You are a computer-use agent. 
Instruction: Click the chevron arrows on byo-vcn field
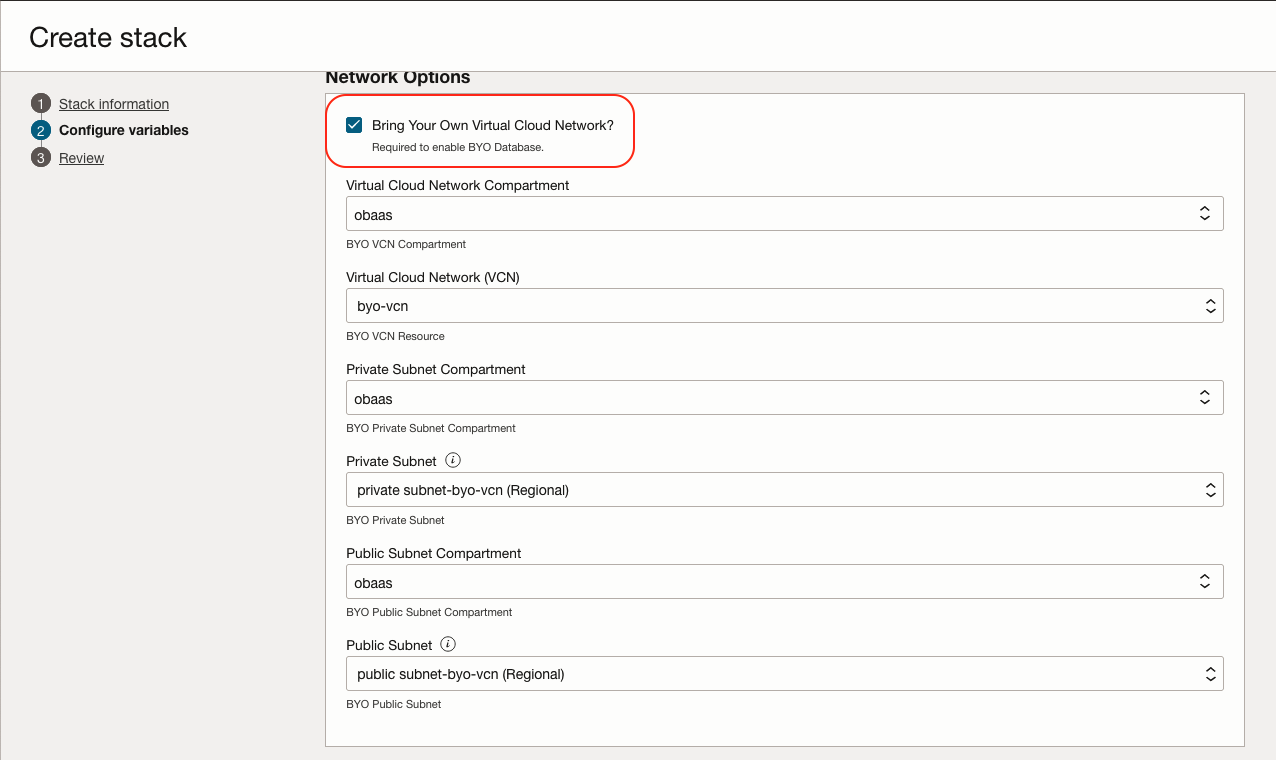tap(1209, 306)
